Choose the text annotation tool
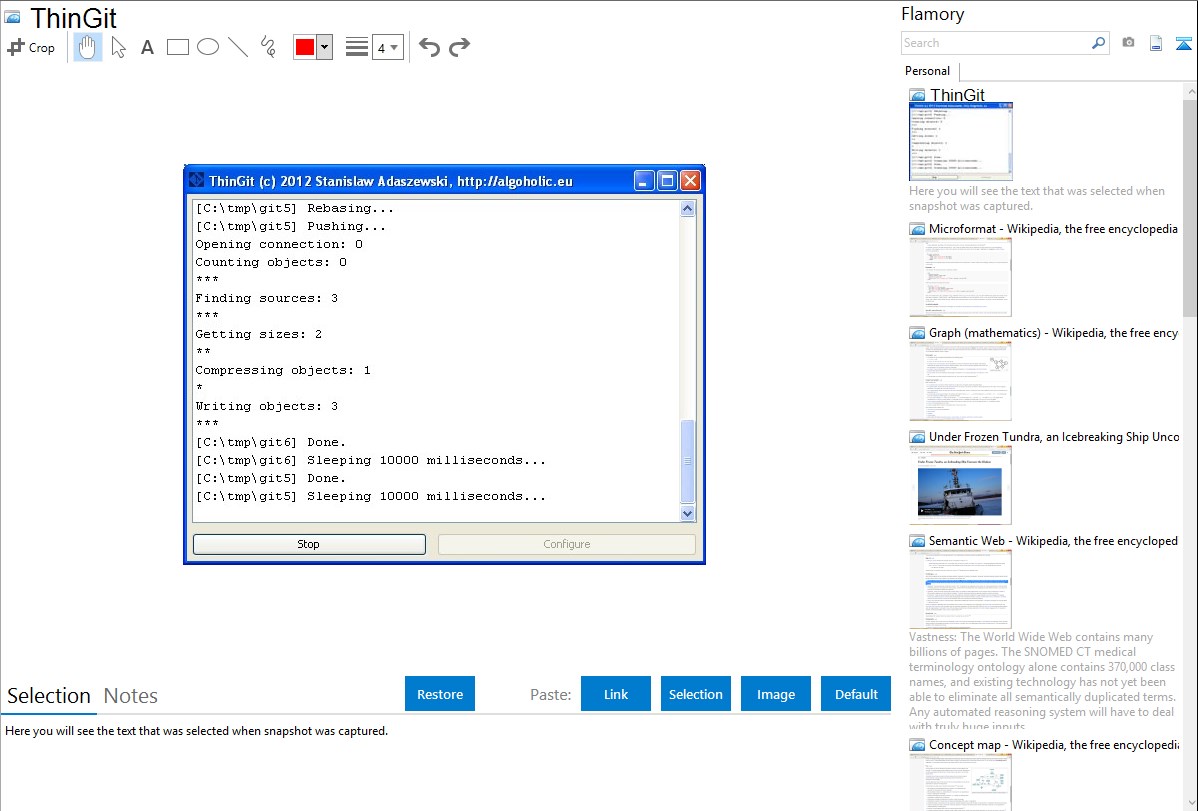Viewport: 1198px width, 811px height. [x=147, y=47]
